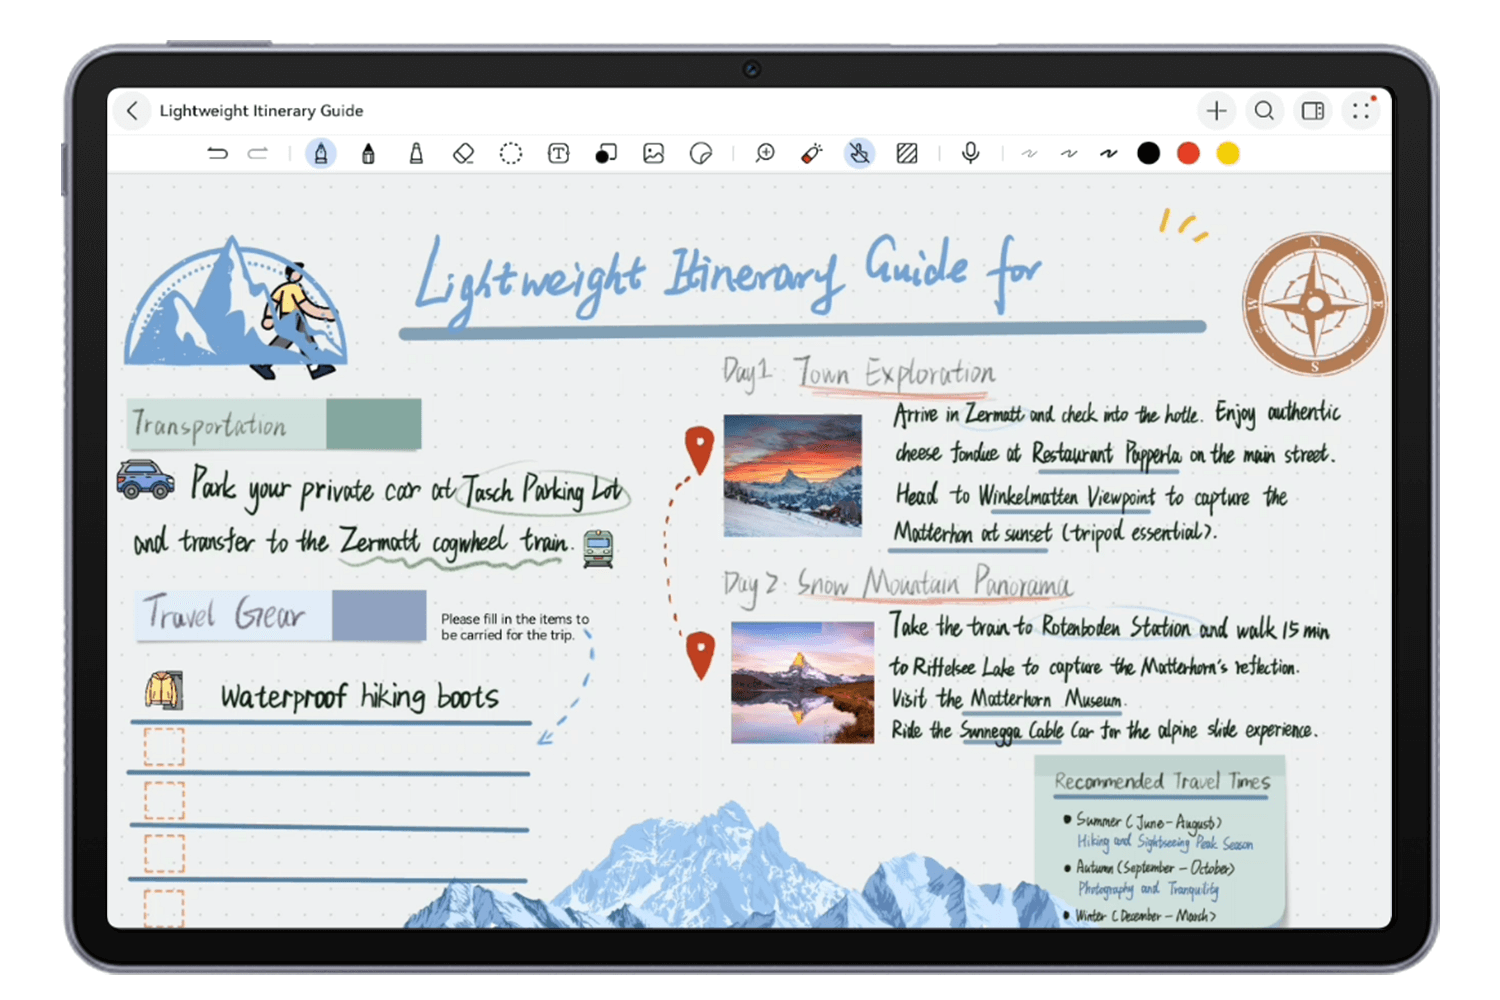Tap the Matterhorn lake reflection photo

pos(802,682)
